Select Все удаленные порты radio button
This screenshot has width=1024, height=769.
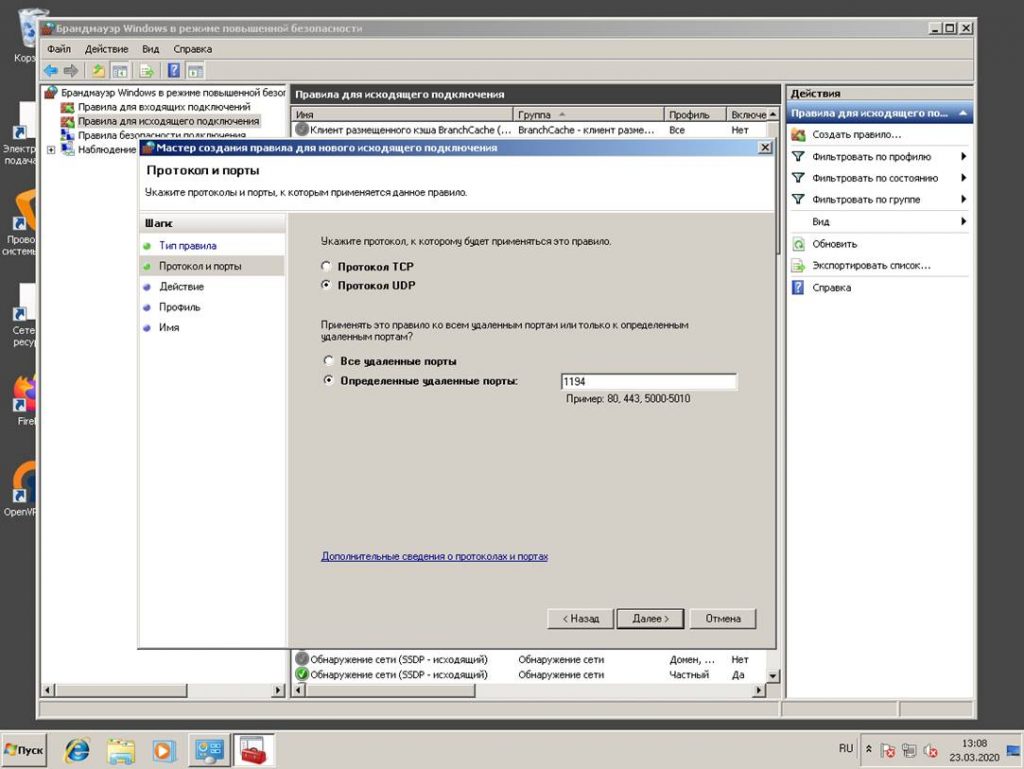pyautogui.click(x=328, y=360)
